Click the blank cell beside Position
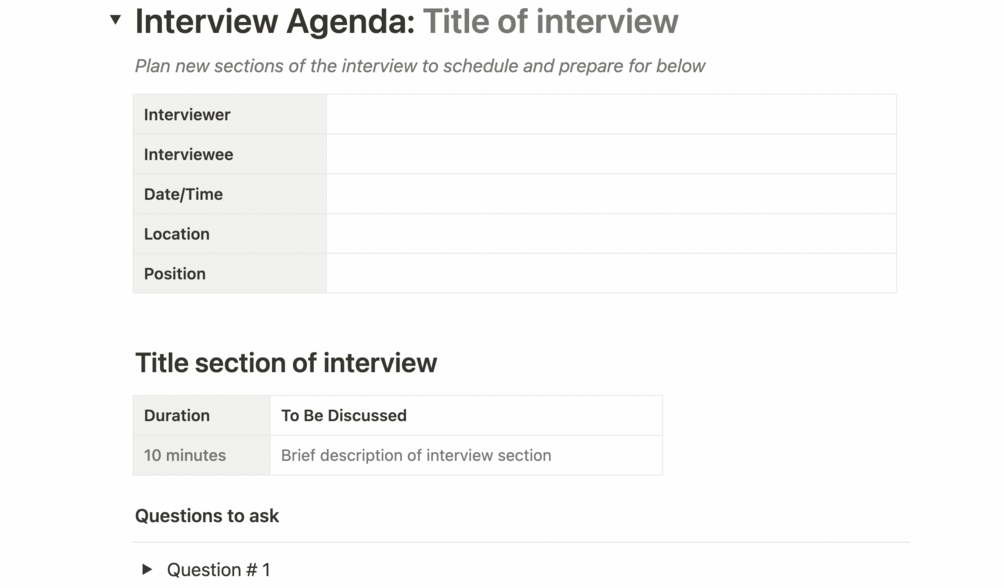This screenshot has height=588, width=1005. 610,274
